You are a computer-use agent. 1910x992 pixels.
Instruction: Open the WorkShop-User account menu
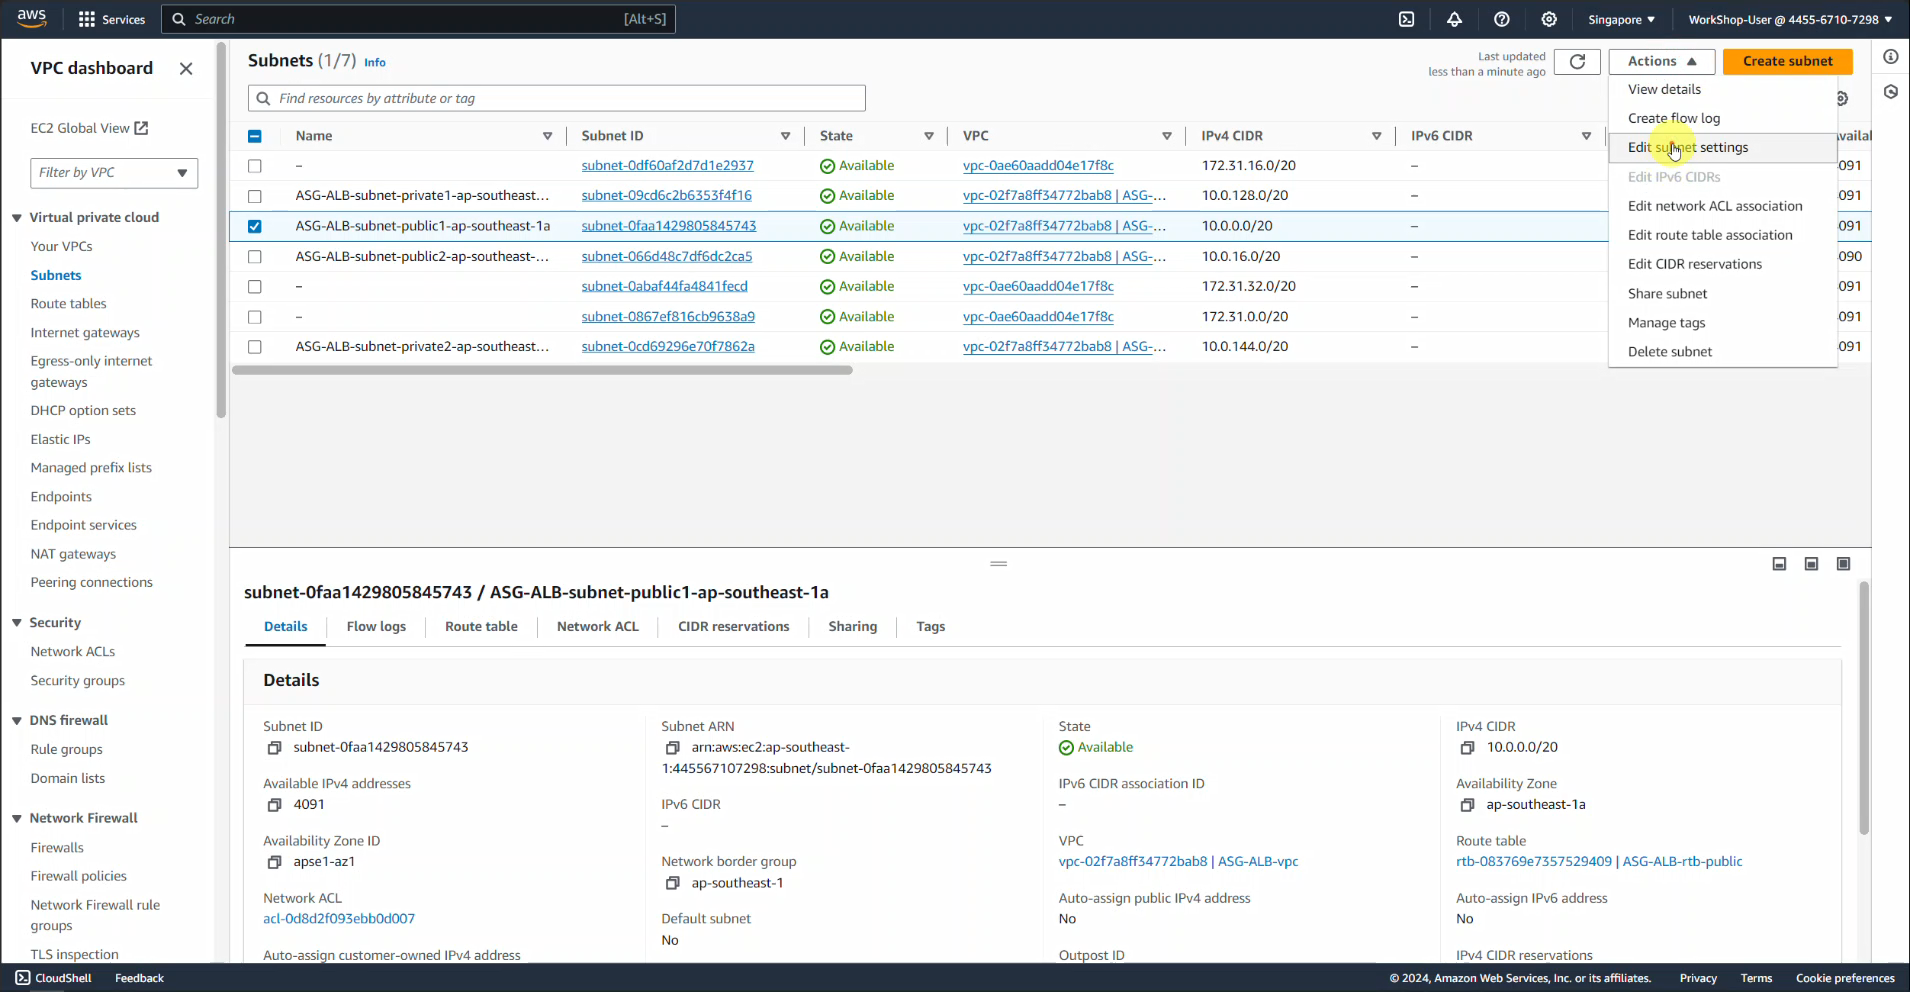[1790, 19]
